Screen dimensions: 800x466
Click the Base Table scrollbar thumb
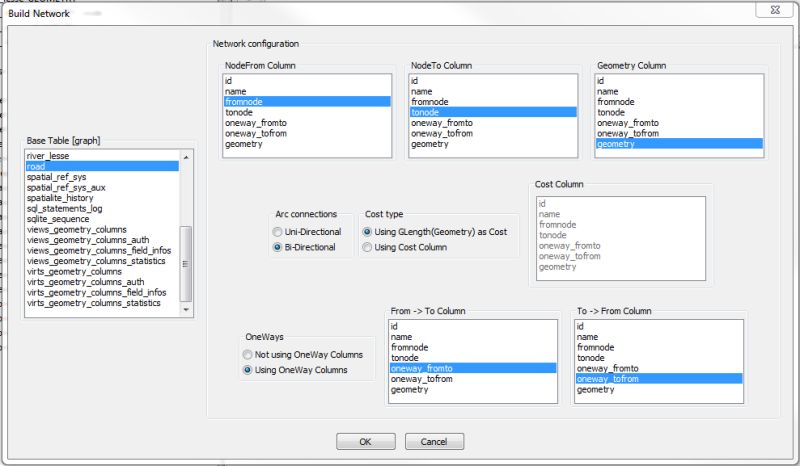pos(186,263)
